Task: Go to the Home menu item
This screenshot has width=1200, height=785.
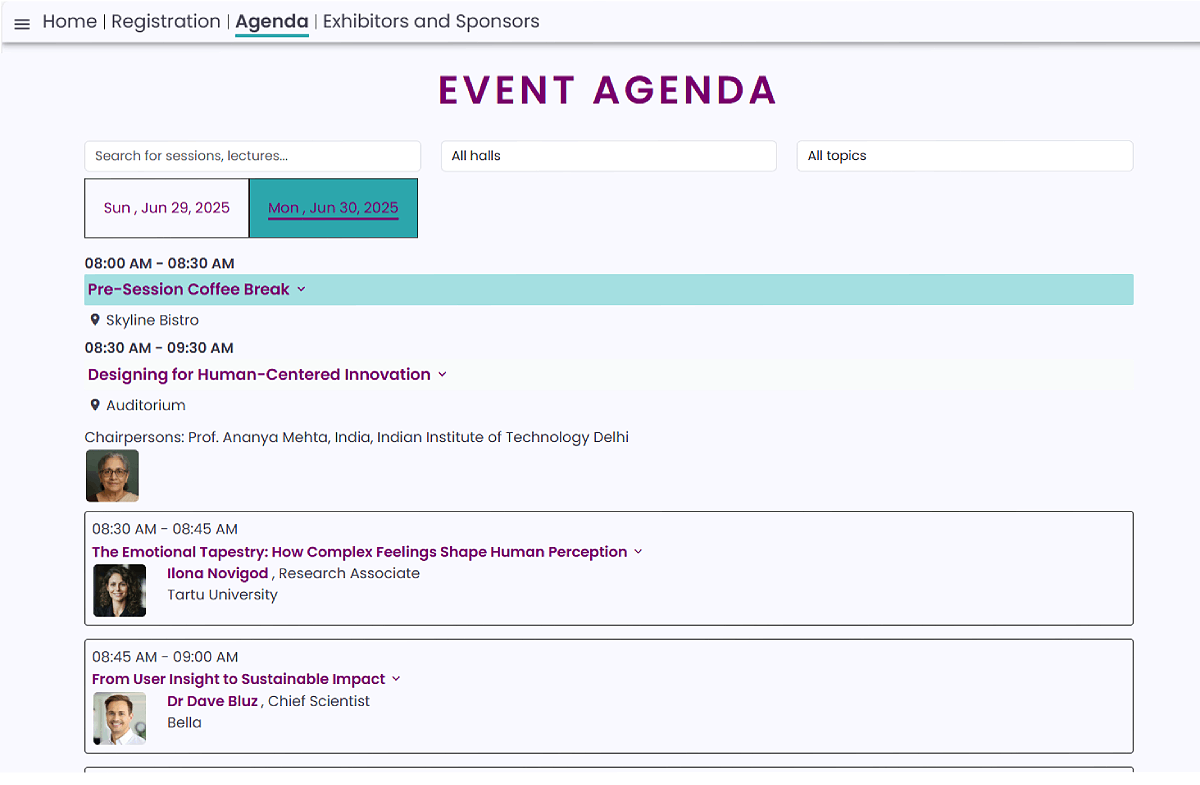Action: click(69, 22)
